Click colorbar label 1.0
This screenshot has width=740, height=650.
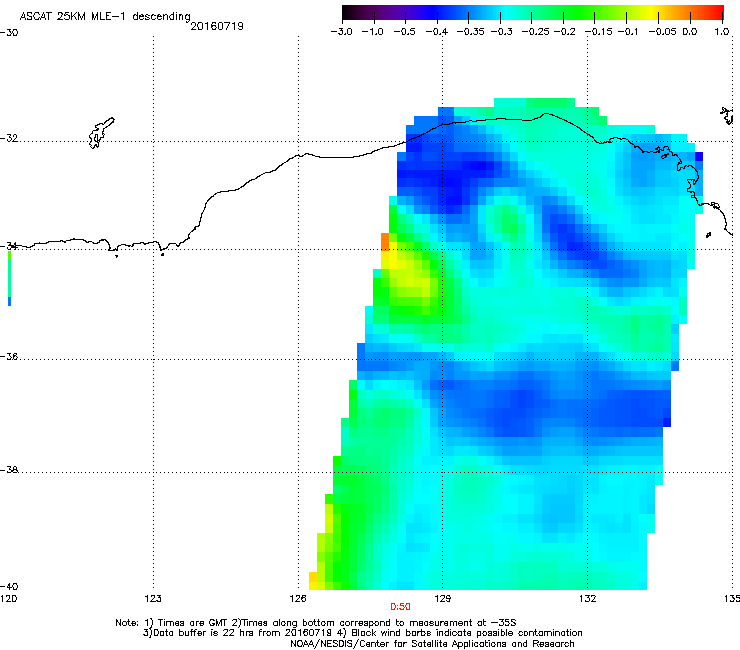click(722, 32)
